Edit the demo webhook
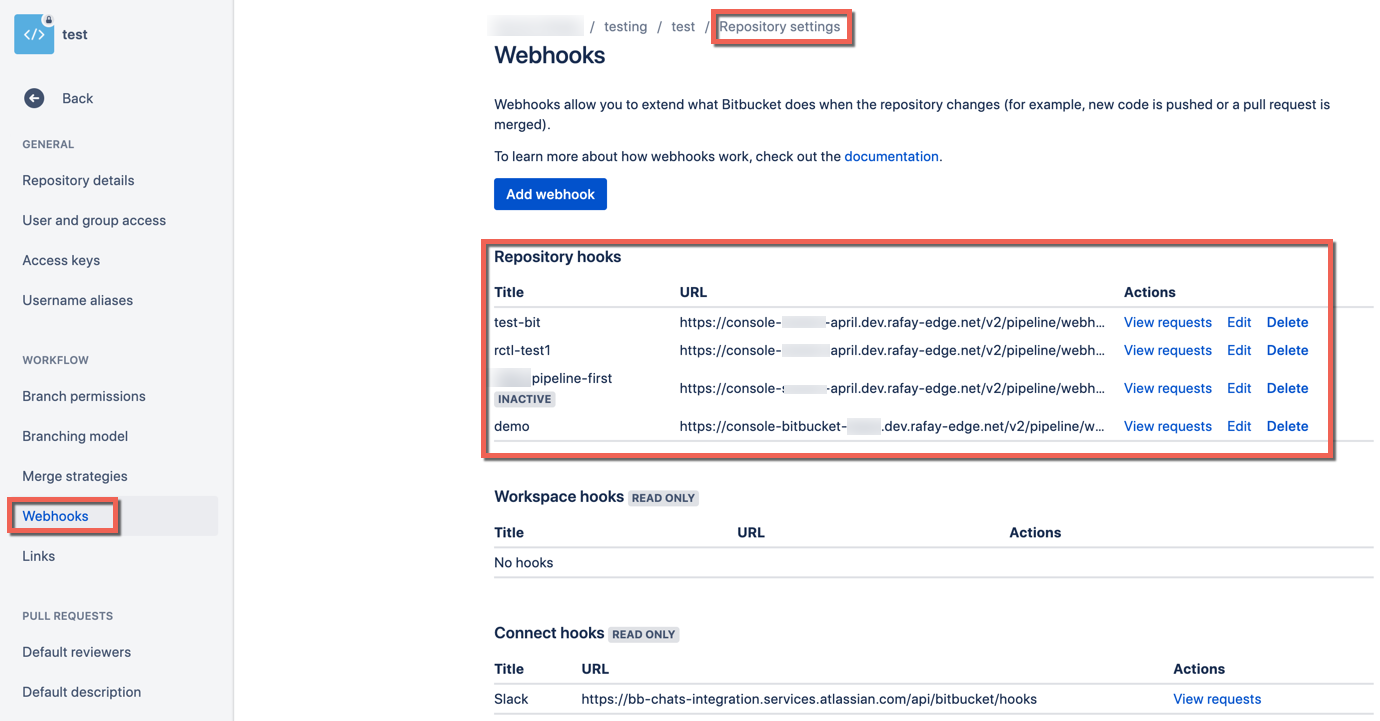The image size is (1380, 721). tap(1239, 426)
